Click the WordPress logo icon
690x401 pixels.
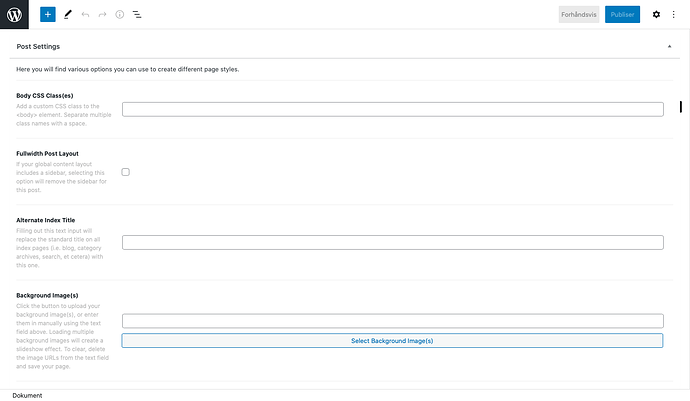18,15
